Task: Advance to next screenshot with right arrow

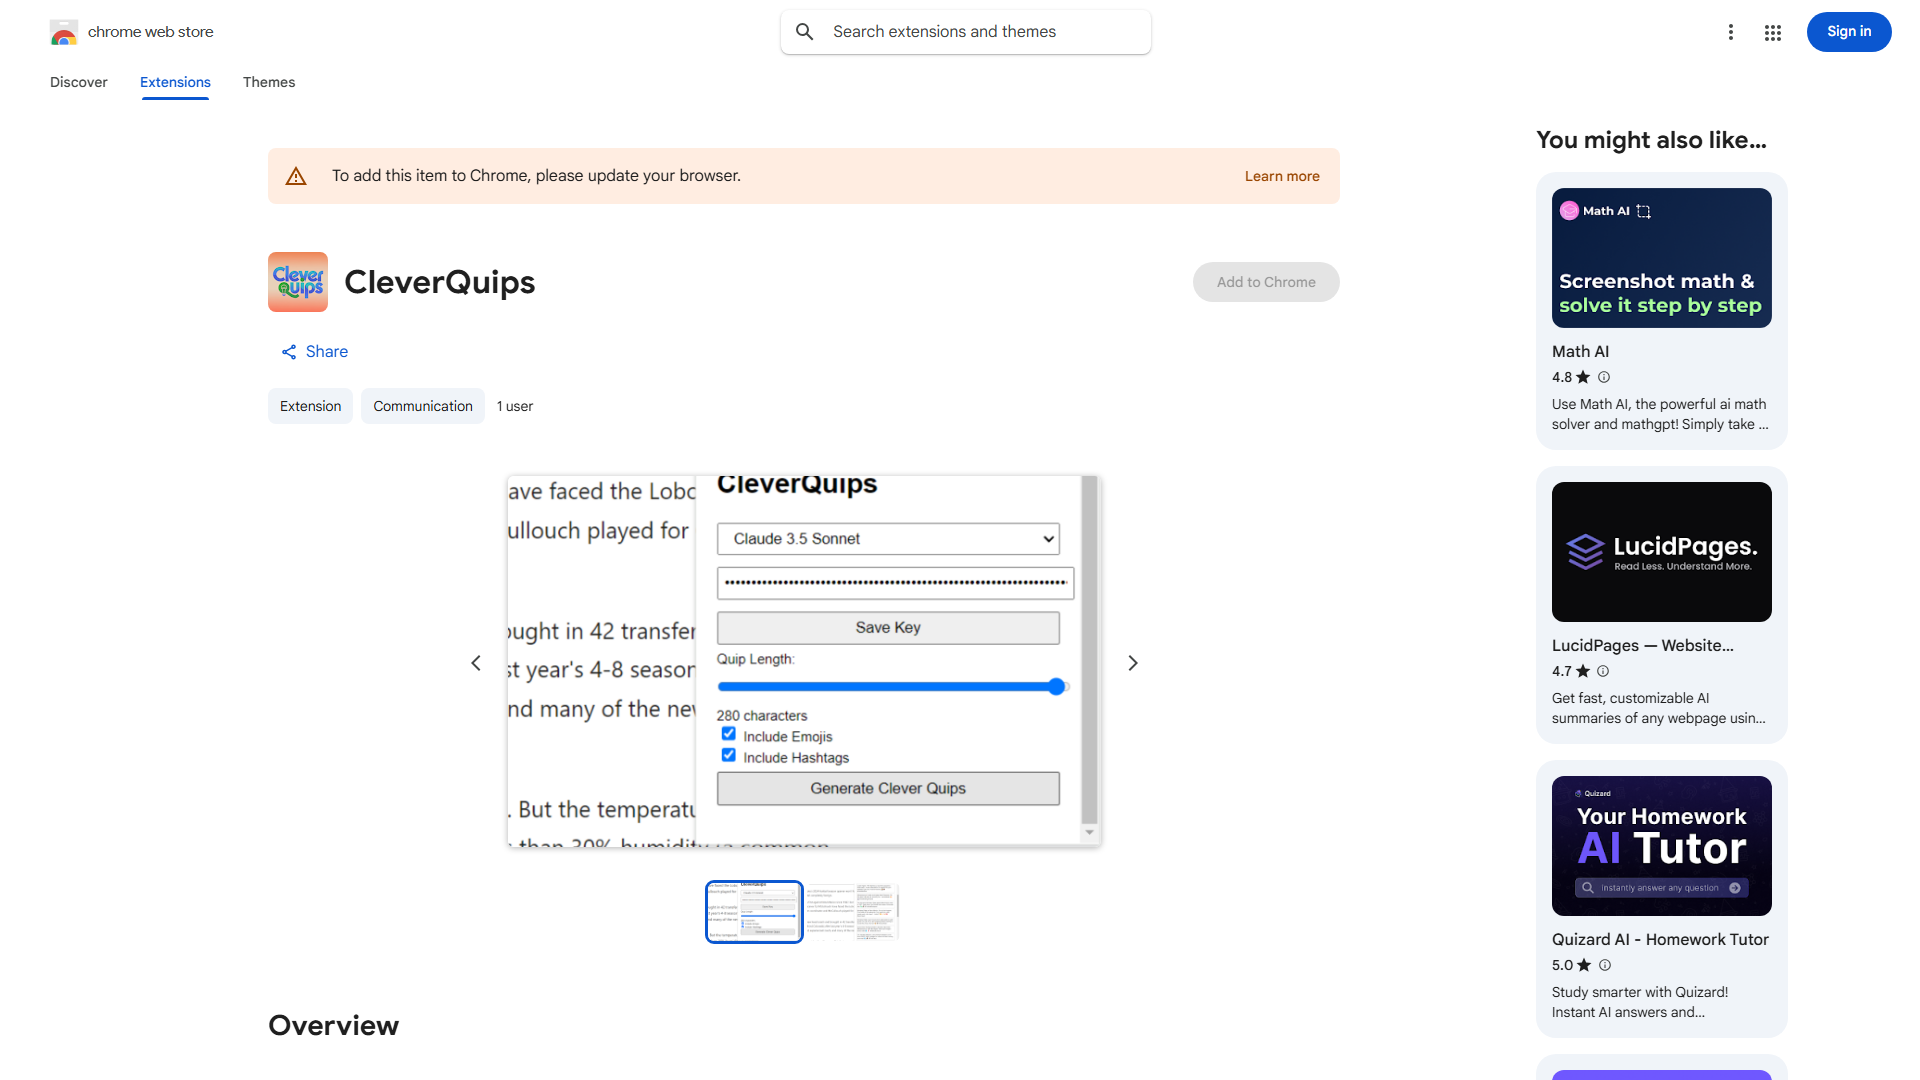Action: click(x=1133, y=663)
